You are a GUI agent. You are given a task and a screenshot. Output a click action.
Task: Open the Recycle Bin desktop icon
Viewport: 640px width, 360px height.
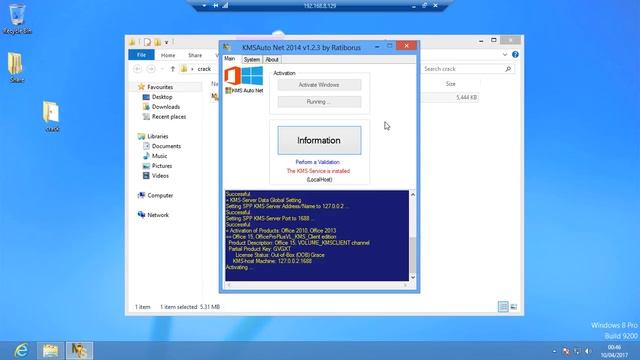(17, 19)
